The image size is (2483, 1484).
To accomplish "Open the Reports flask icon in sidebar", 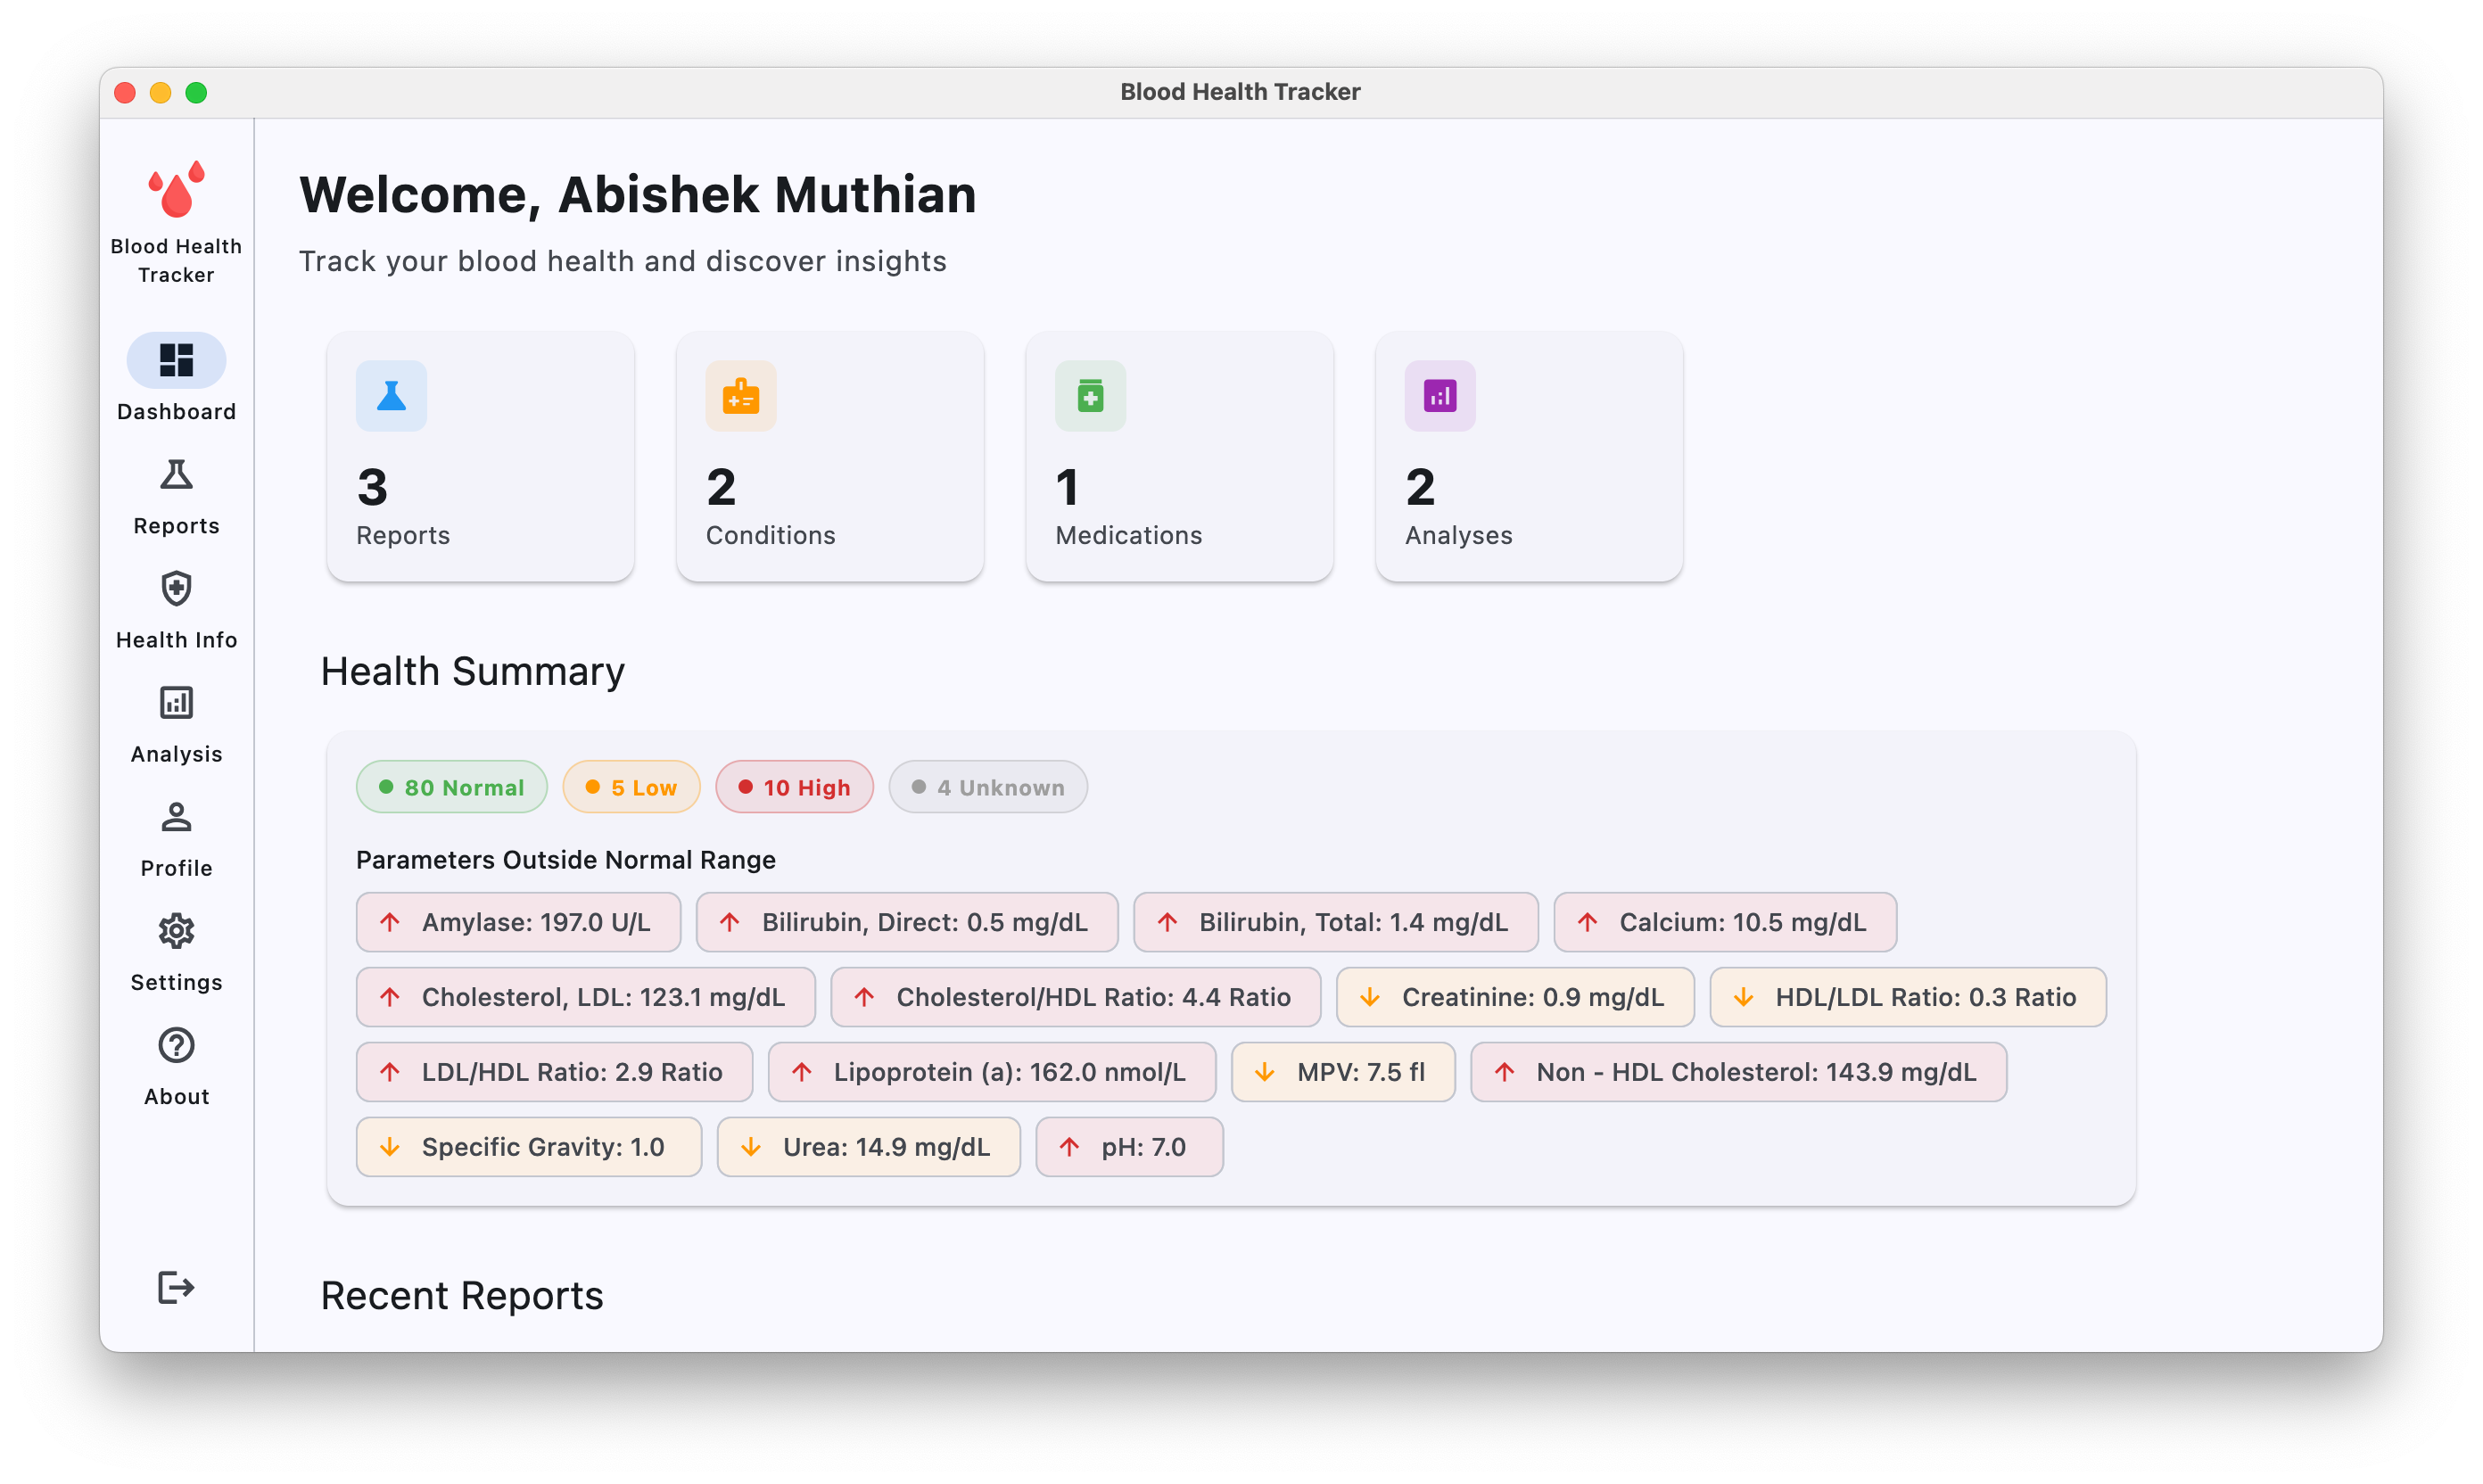I will click(x=176, y=475).
